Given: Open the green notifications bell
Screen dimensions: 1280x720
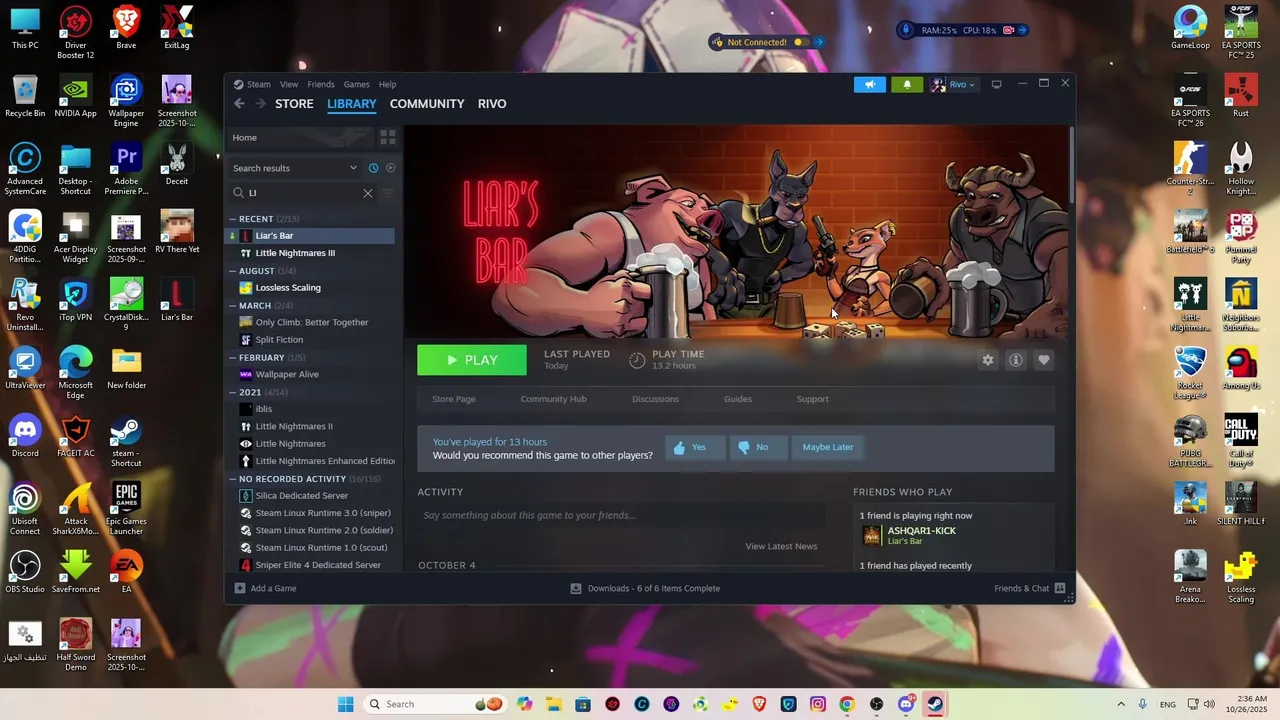Looking at the screenshot, I should point(907,84).
